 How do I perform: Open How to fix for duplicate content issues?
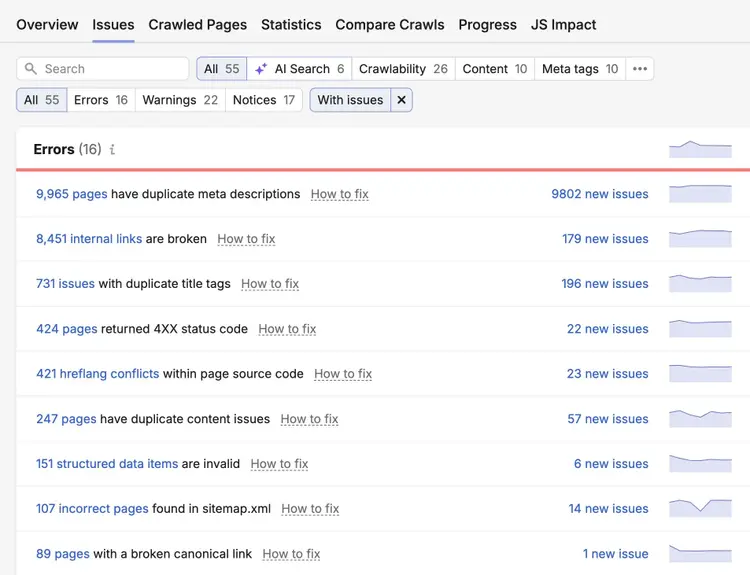point(309,419)
